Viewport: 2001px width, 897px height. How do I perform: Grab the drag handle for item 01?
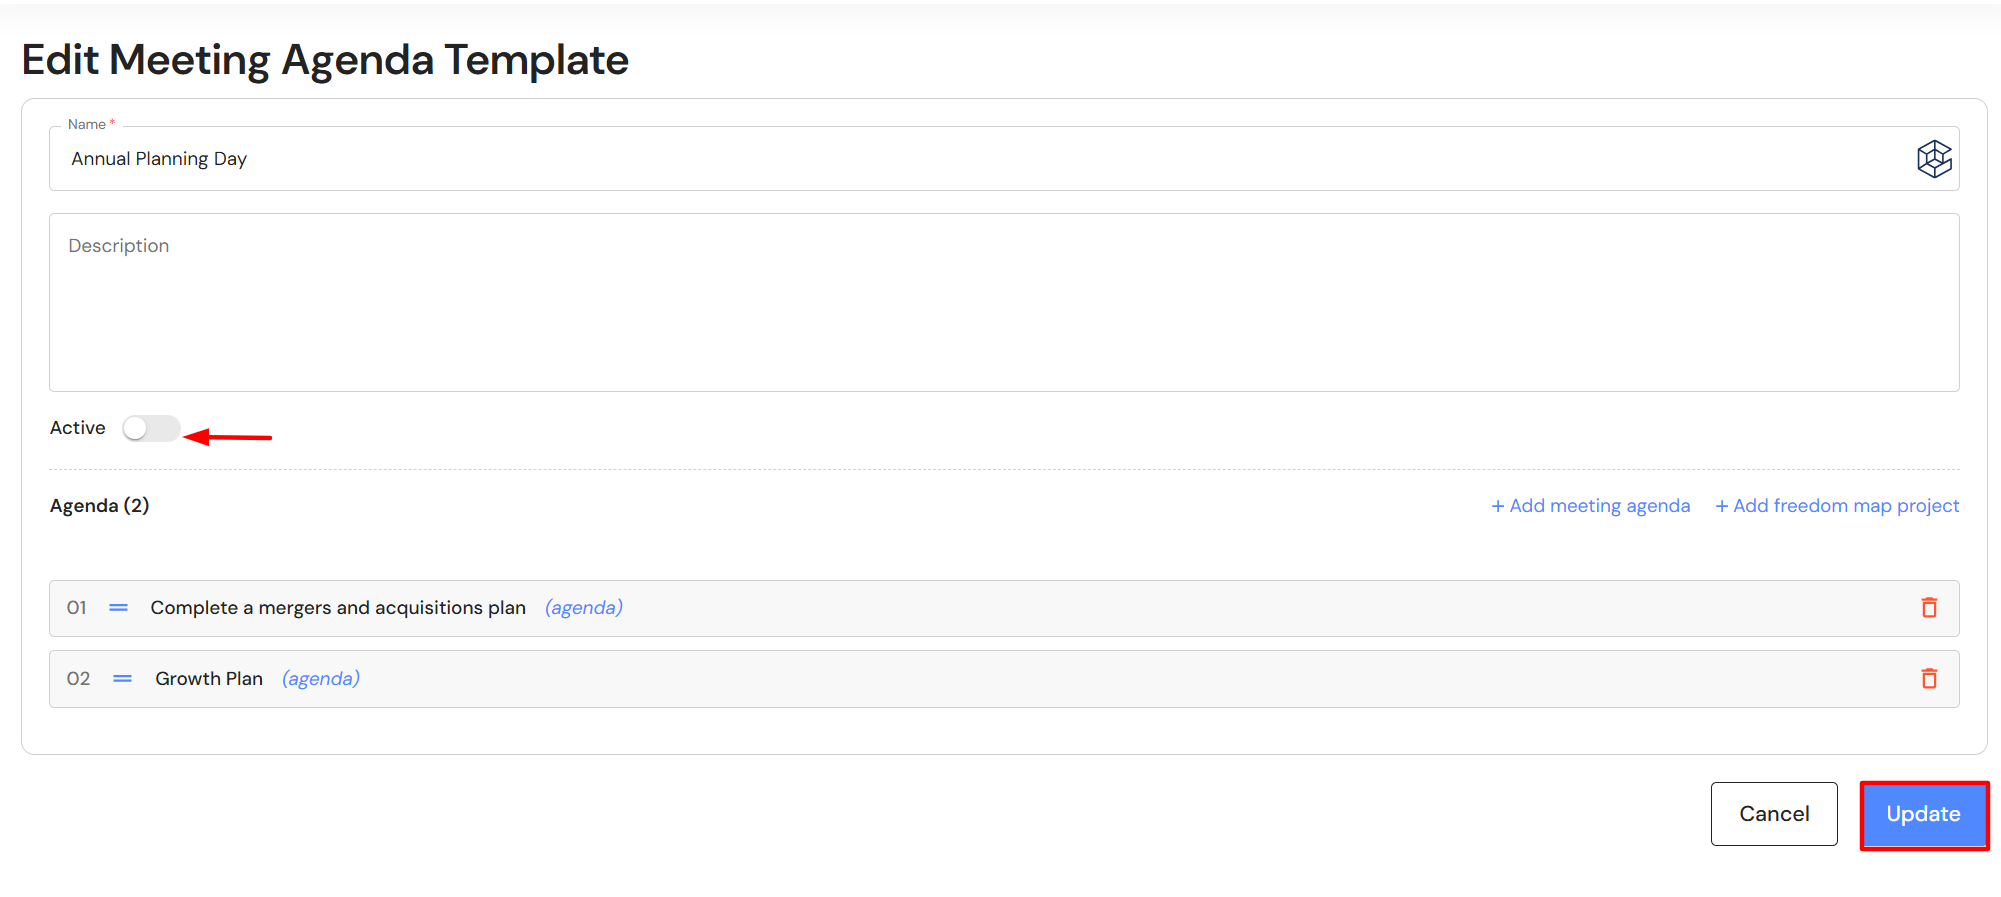118,608
